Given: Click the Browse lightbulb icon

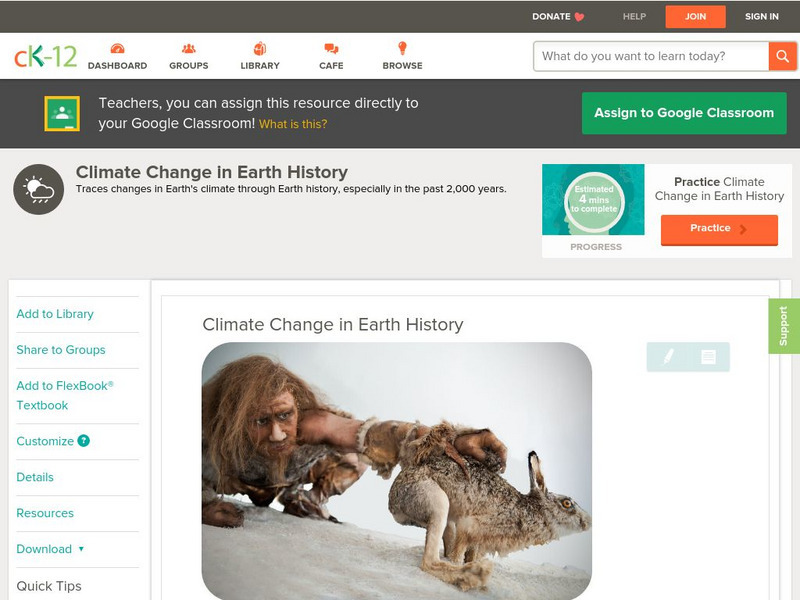Looking at the screenshot, I should click(402, 49).
